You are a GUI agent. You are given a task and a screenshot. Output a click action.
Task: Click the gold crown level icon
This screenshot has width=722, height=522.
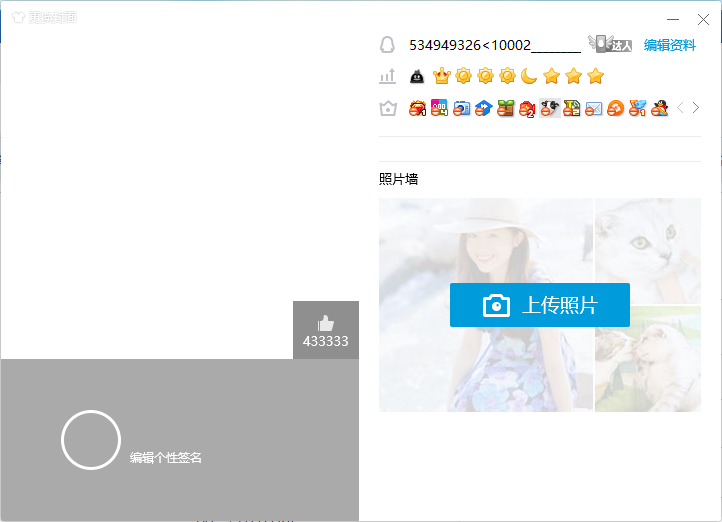[442, 76]
